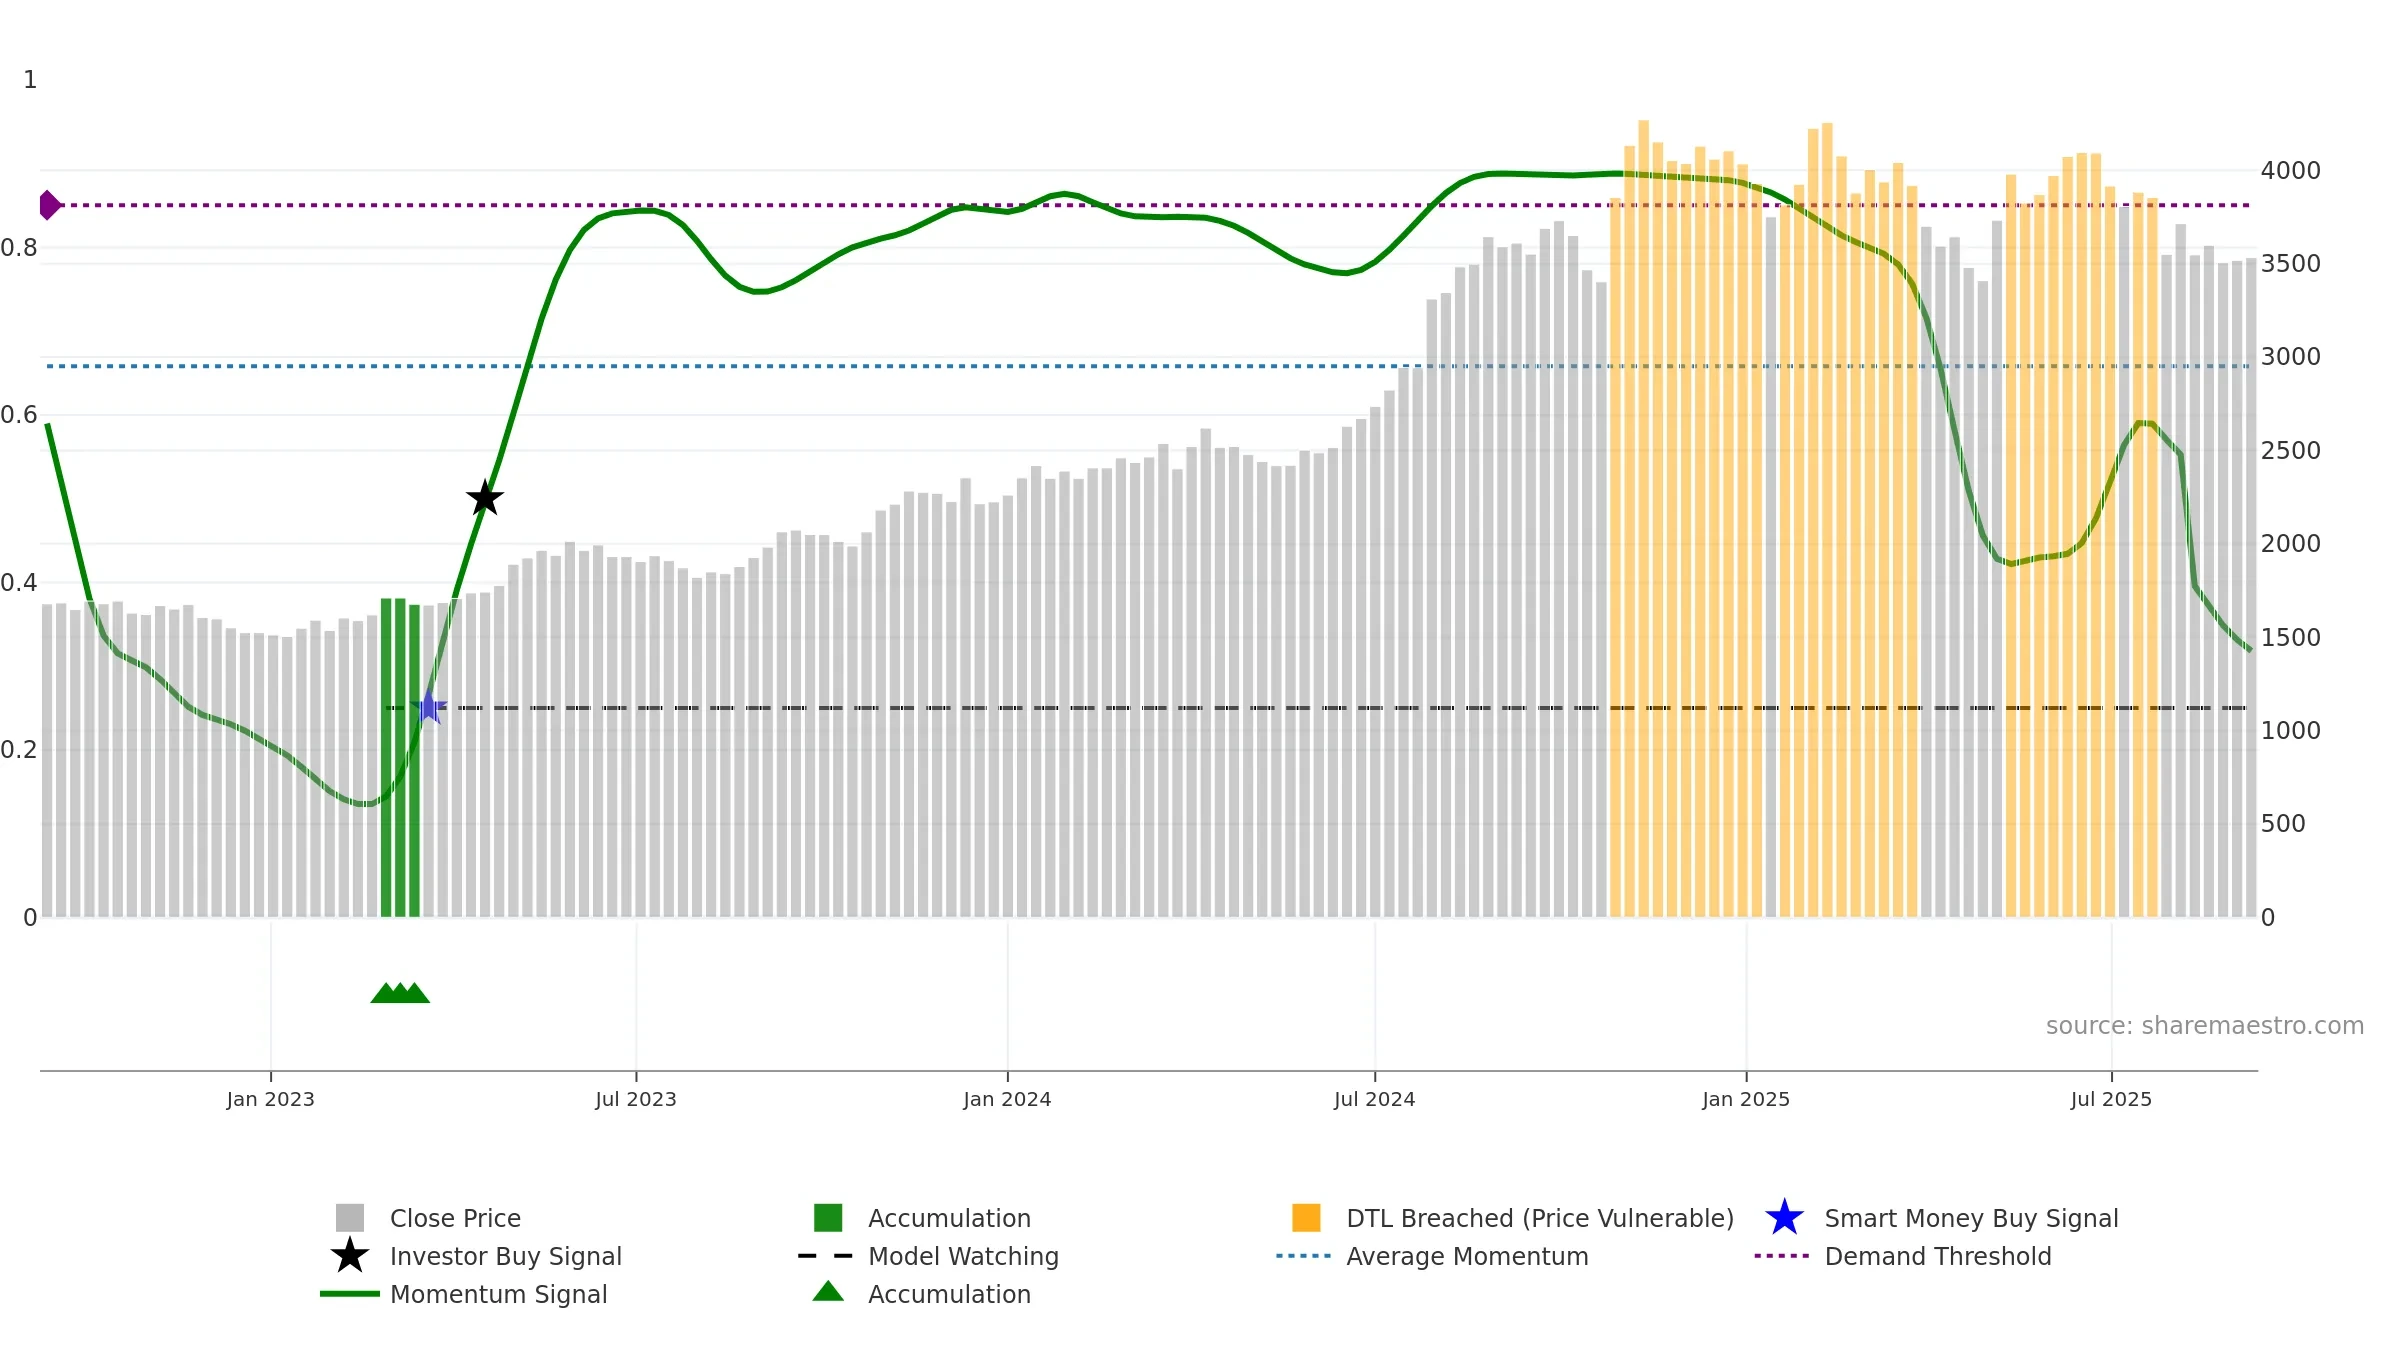The image size is (2400, 1350).
Task: Click the green line Momentum Signal legend icon
Action: click(350, 1294)
